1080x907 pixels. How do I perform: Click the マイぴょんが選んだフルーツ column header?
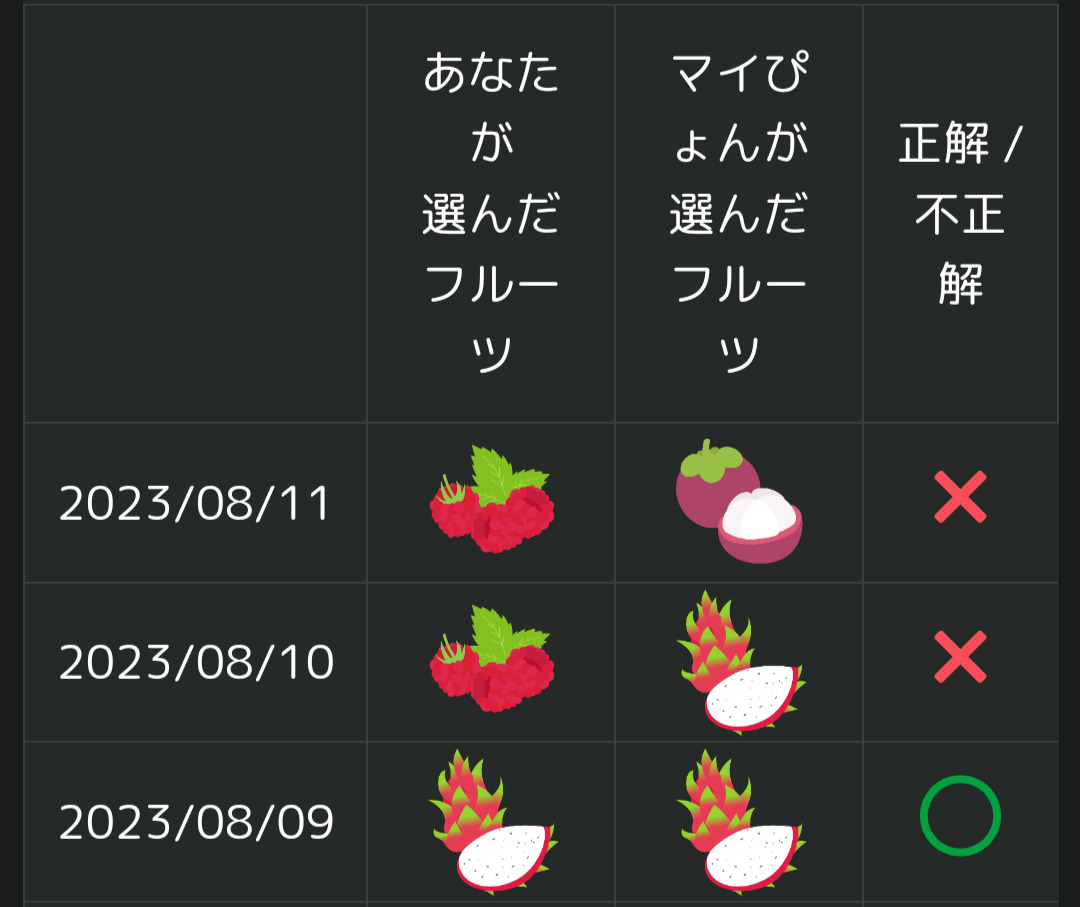[x=739, y=214]
